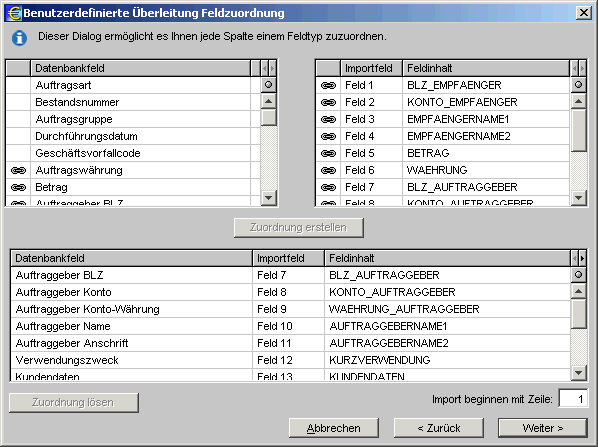The image size is (598, 447).
Task: Click the Weiter > button
Action: (543, 428)
